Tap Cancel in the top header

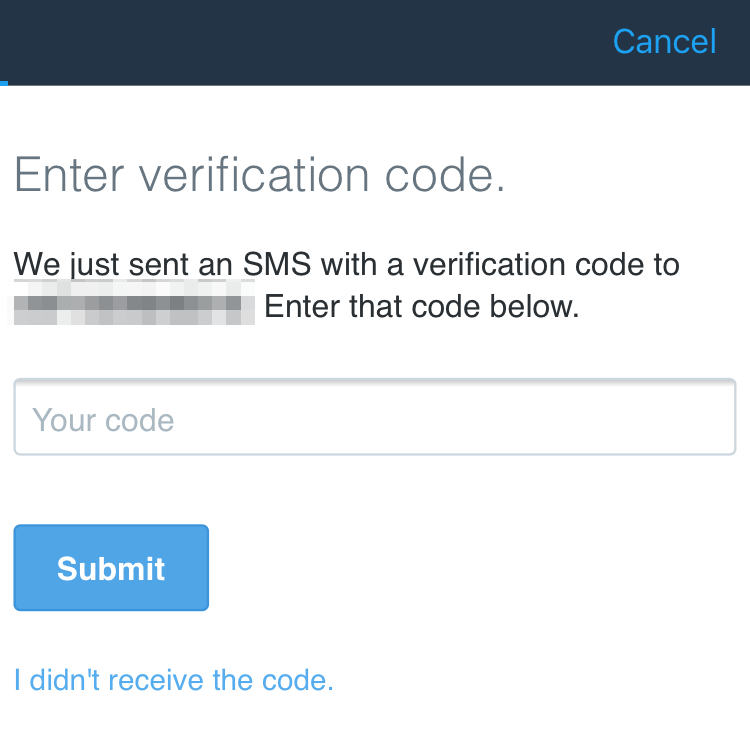tap(664, 41)
